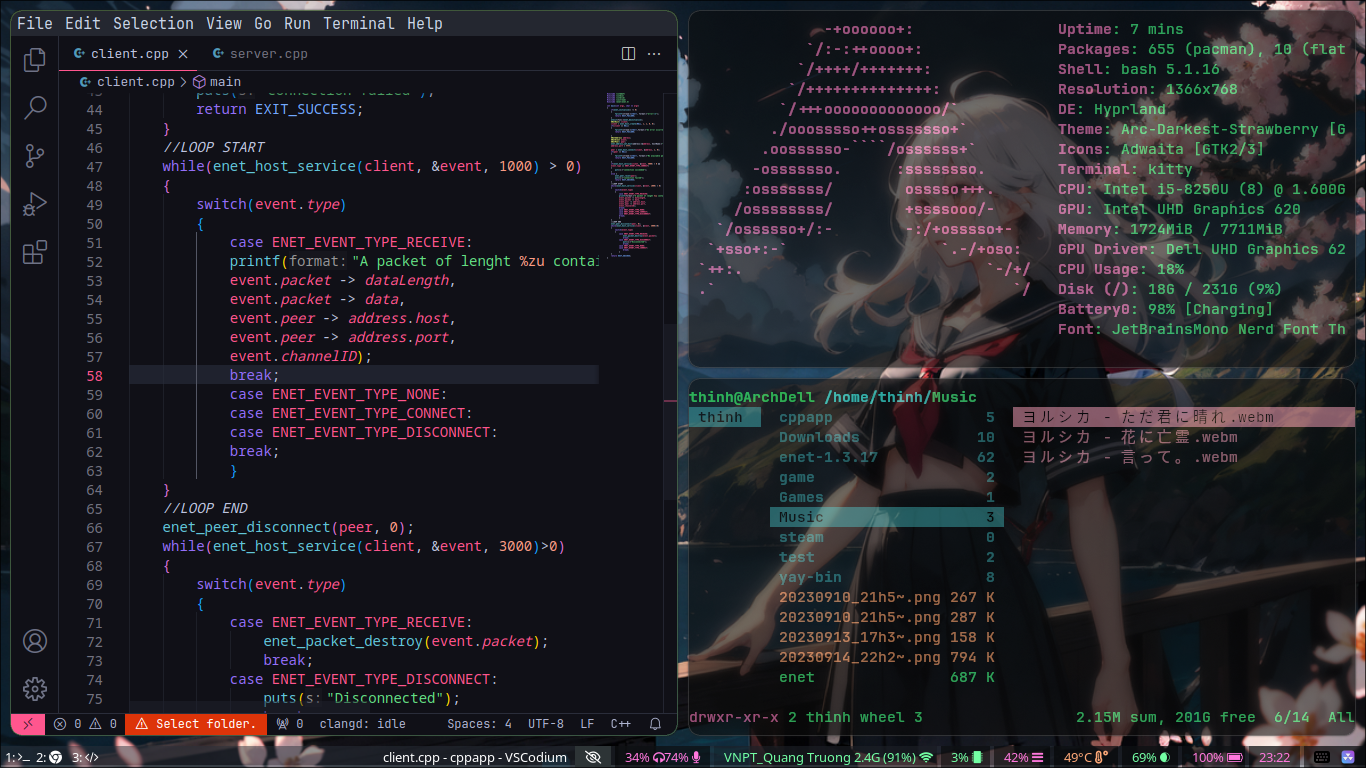Open the errors and warnings count

[86, 724]
